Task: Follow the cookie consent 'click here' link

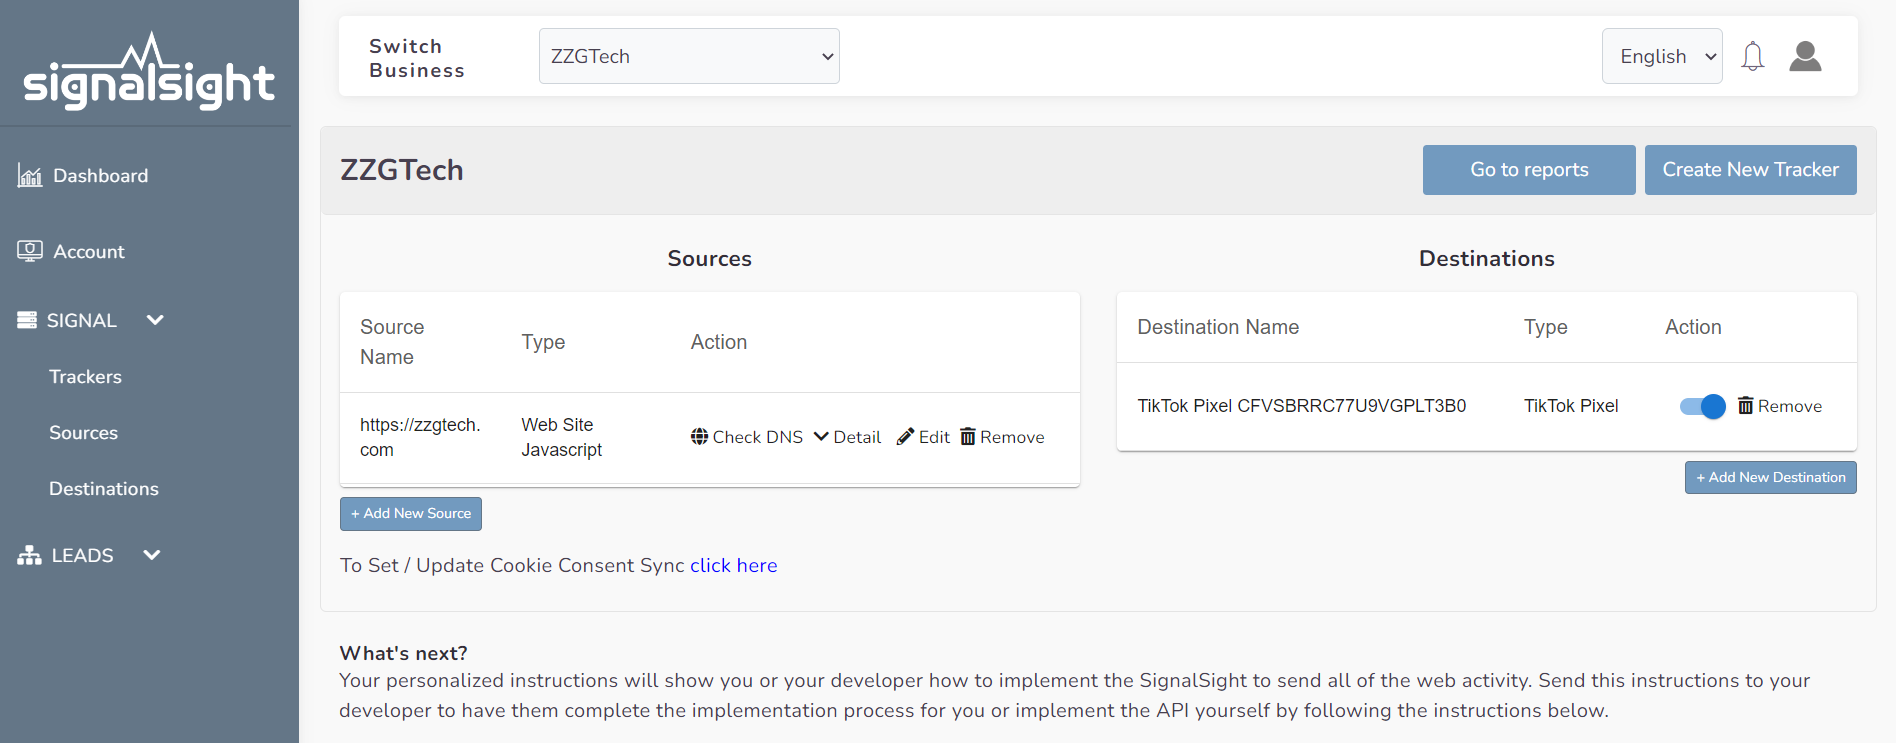Action: (733, 566)
